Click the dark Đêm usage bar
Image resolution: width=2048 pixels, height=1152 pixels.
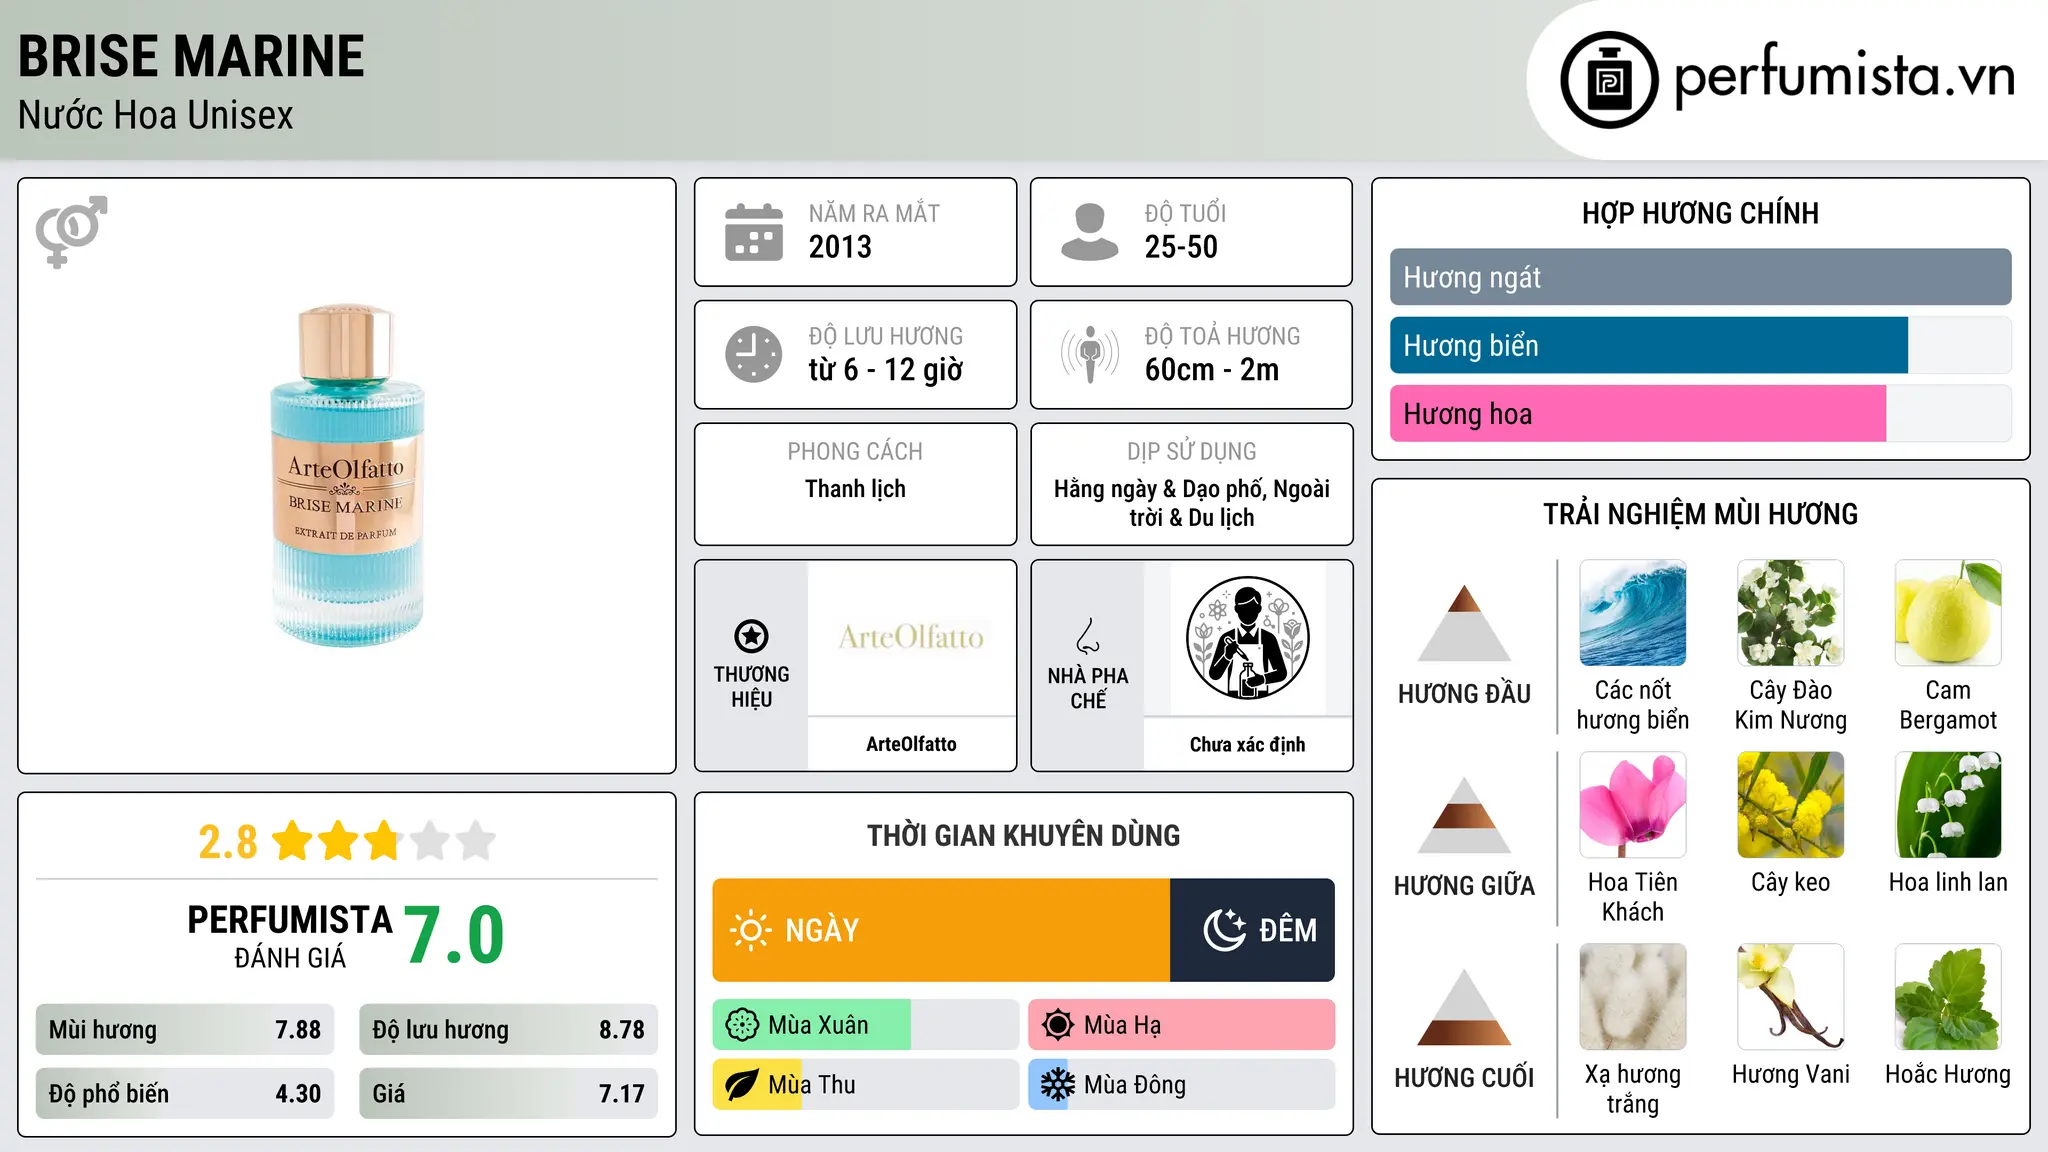coord(1252,930)
